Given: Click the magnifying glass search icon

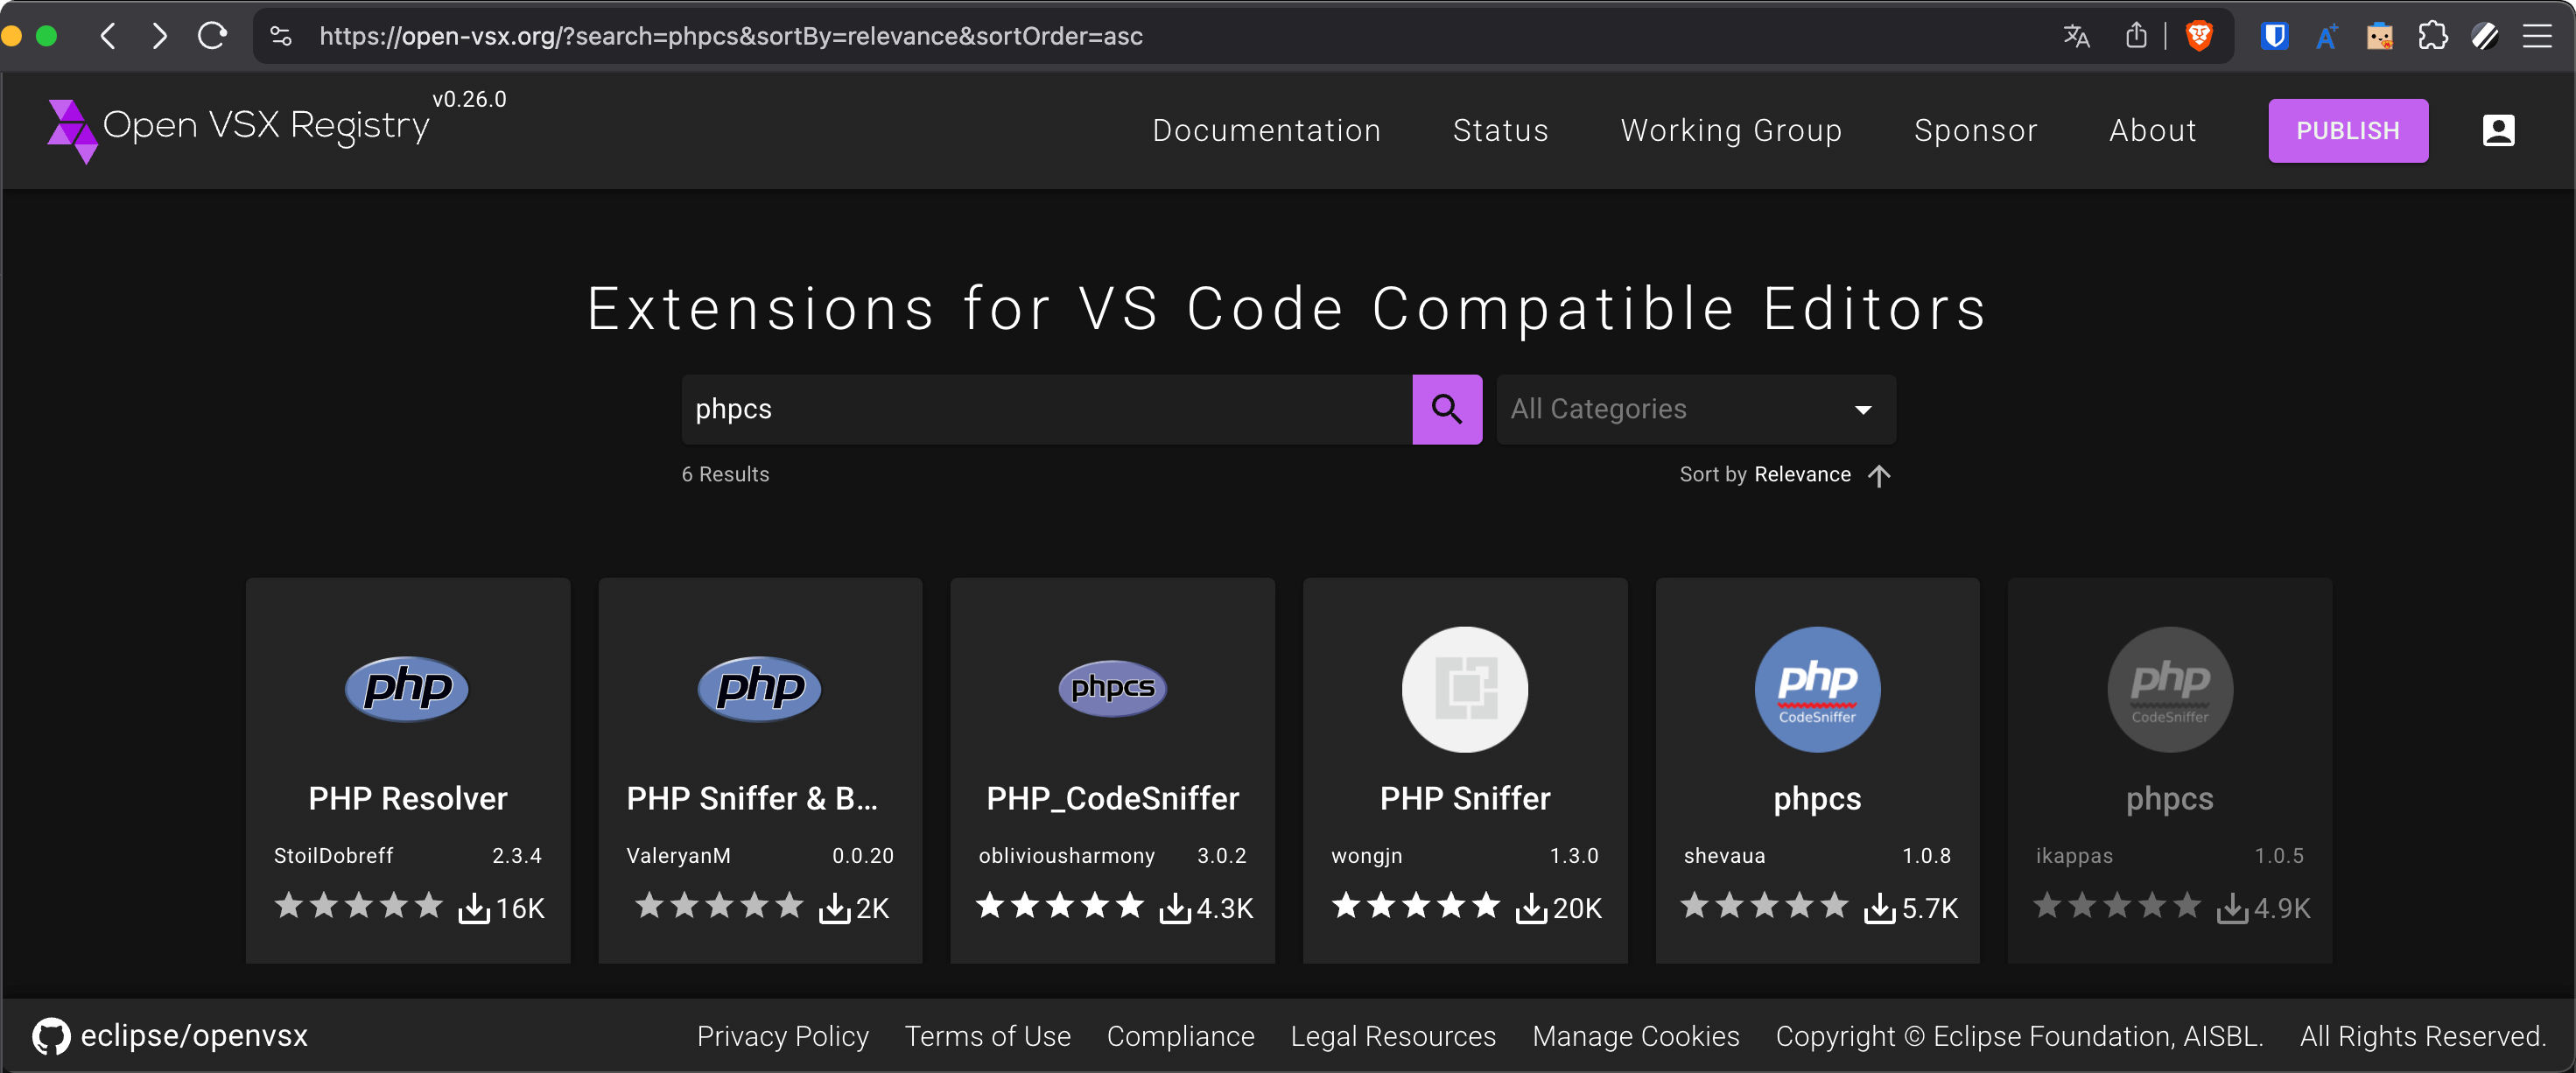Looking at the screenshot, I should coord(1446,409).
